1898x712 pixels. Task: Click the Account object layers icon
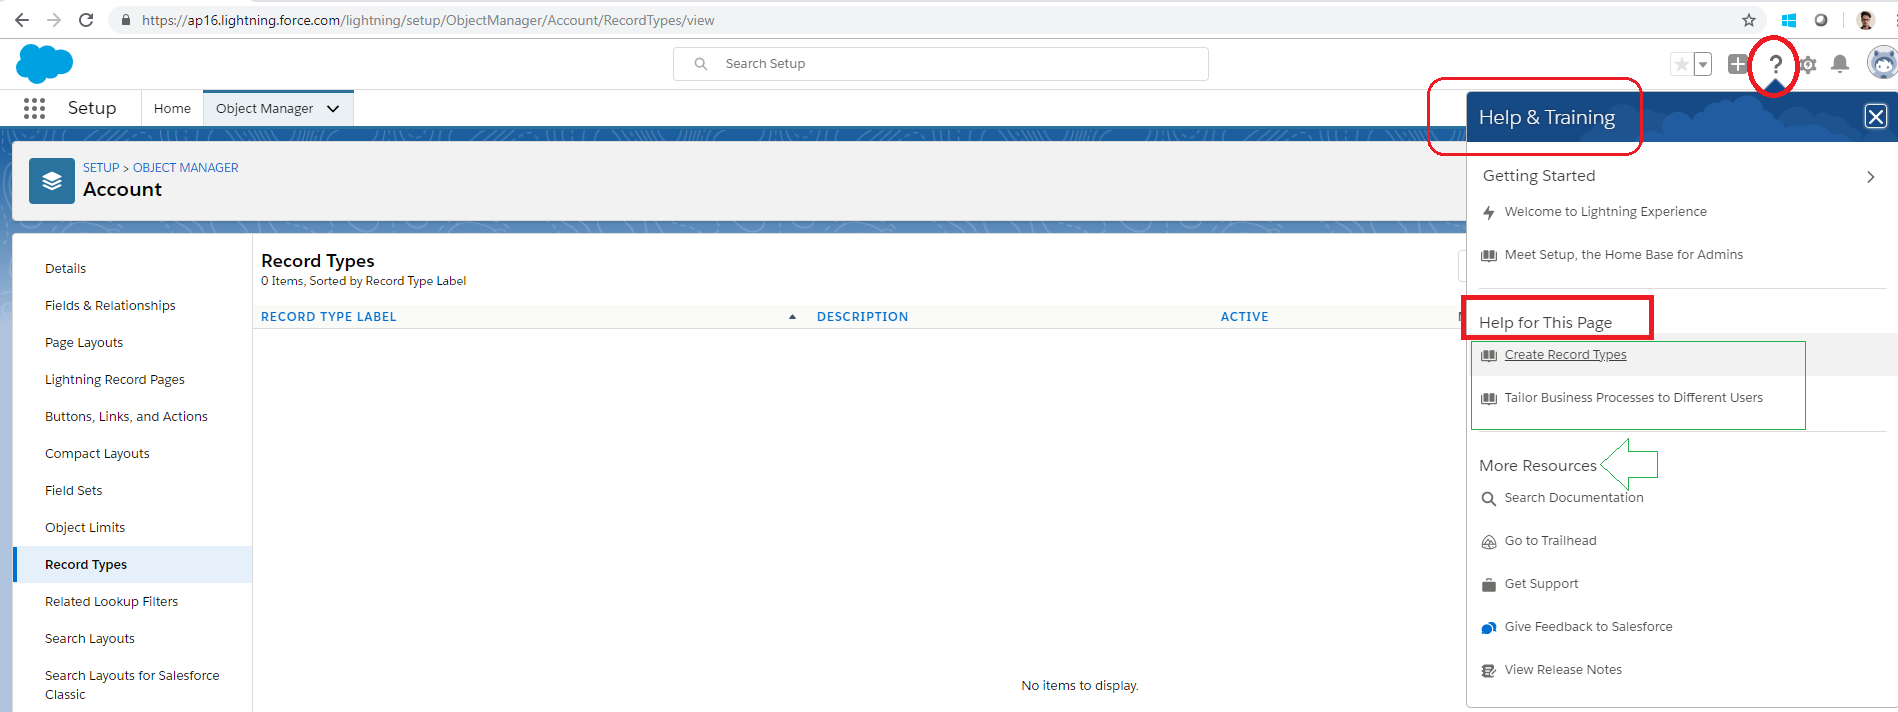[x=52, y=181]
